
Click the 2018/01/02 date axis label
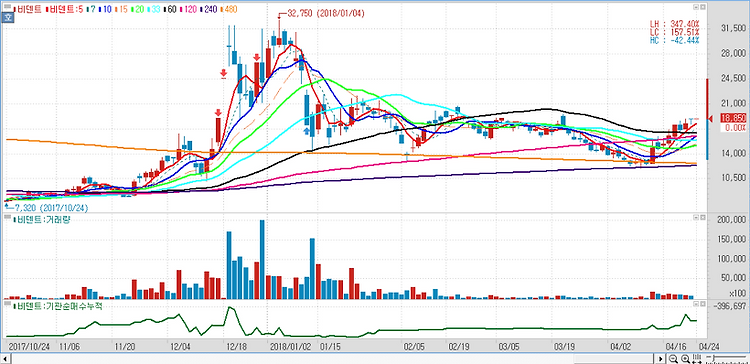point(291,346)
